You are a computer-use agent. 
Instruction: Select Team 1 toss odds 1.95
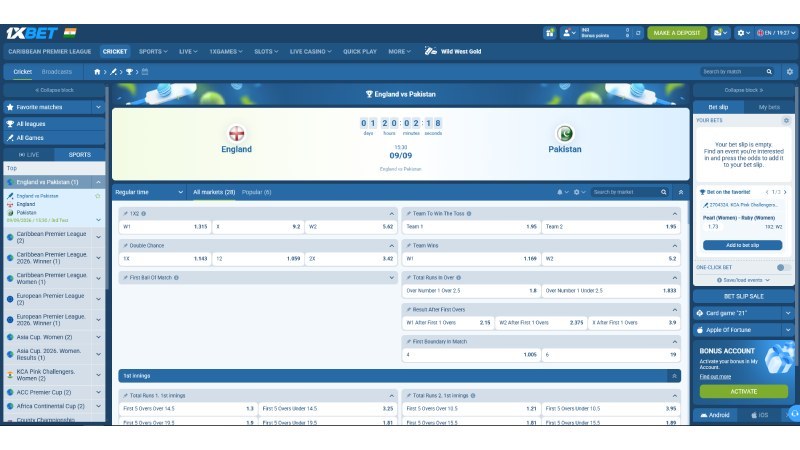click(471, 227)
